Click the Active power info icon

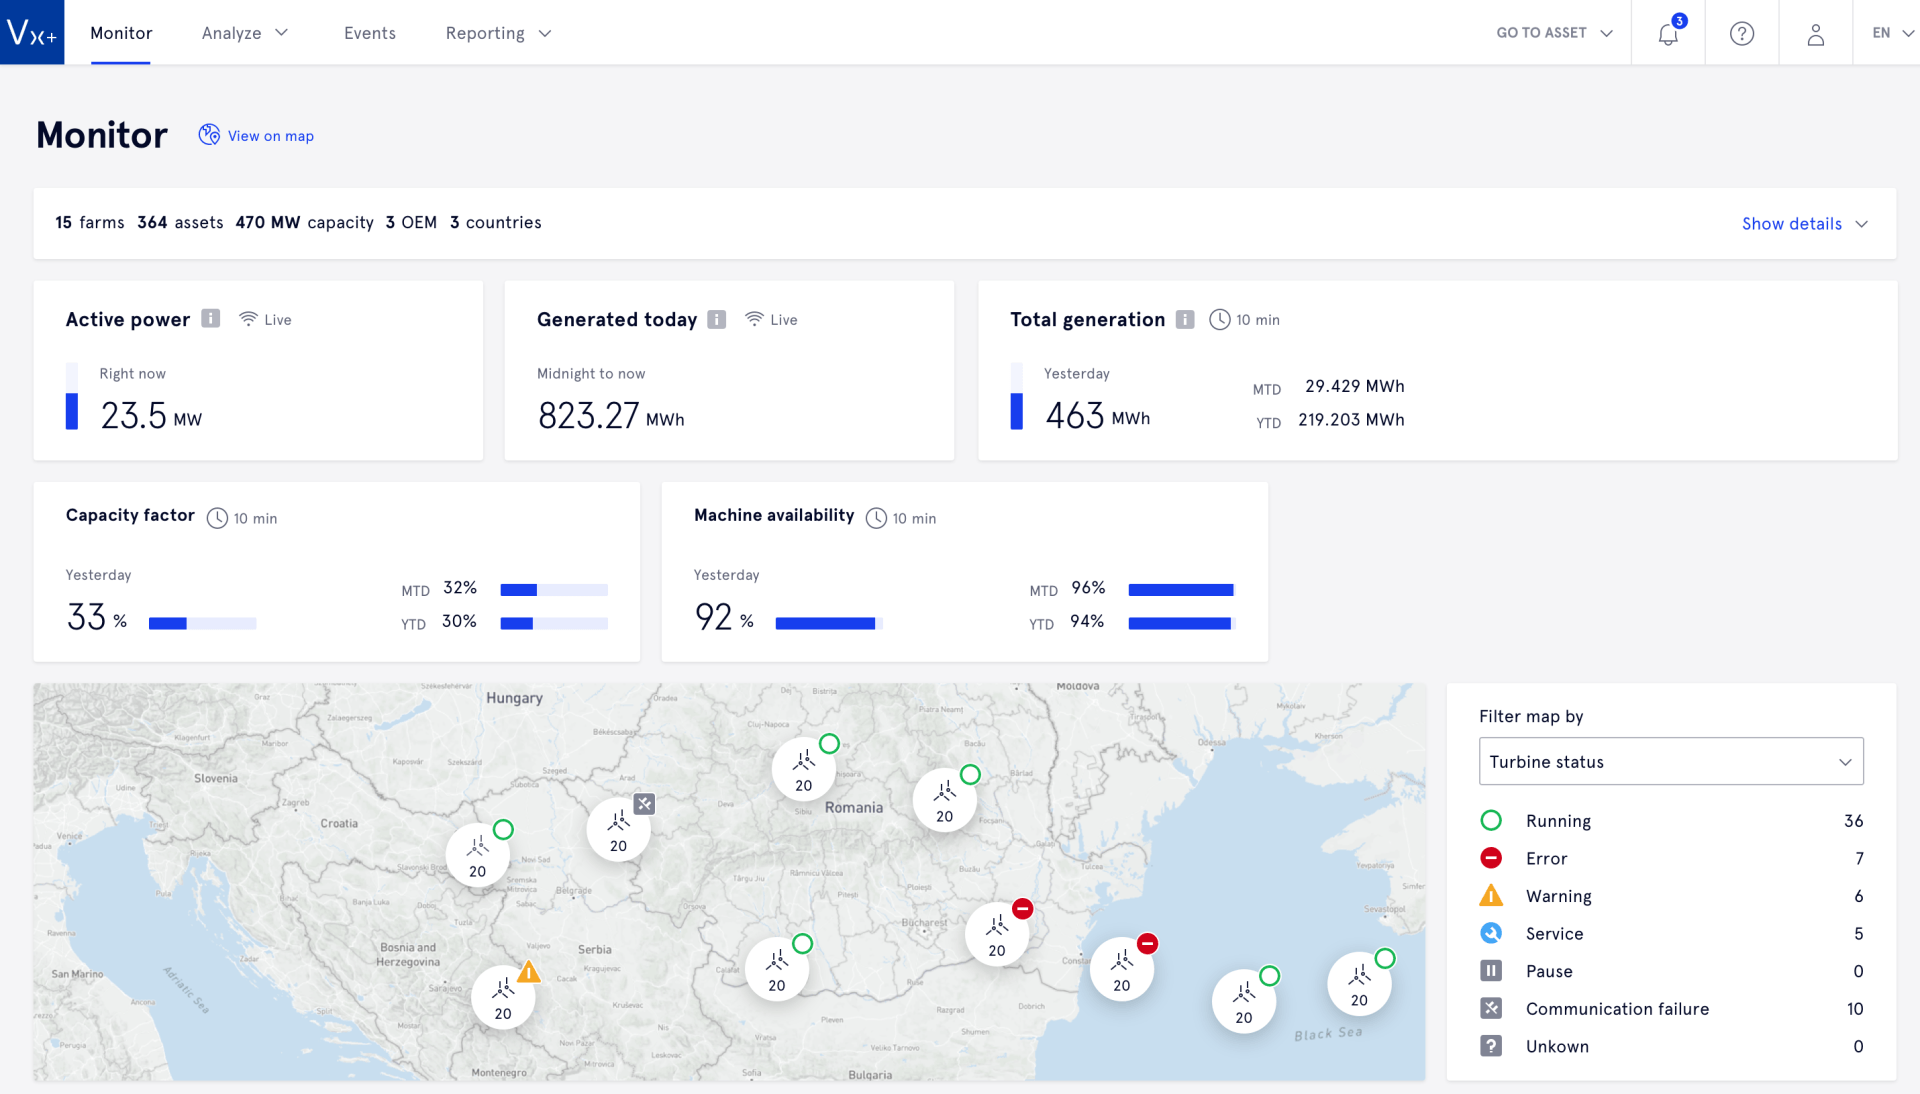pos(210,319)
